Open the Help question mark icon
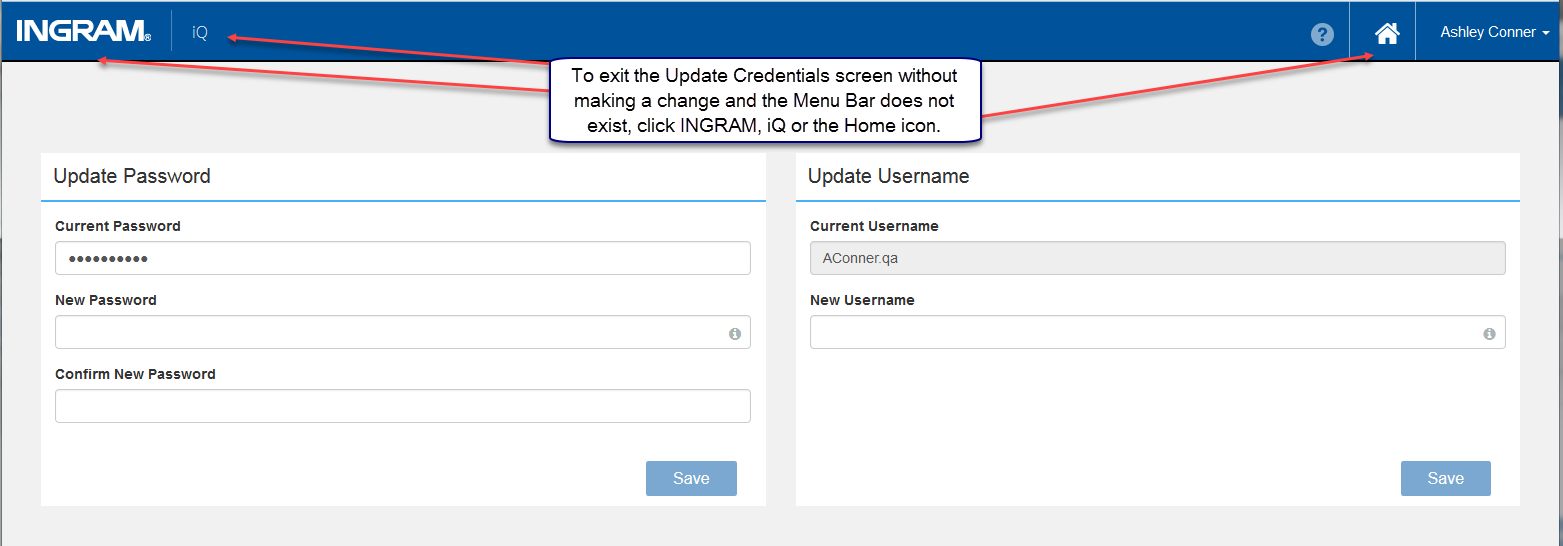1563x546 pixels. (1322, 34)
